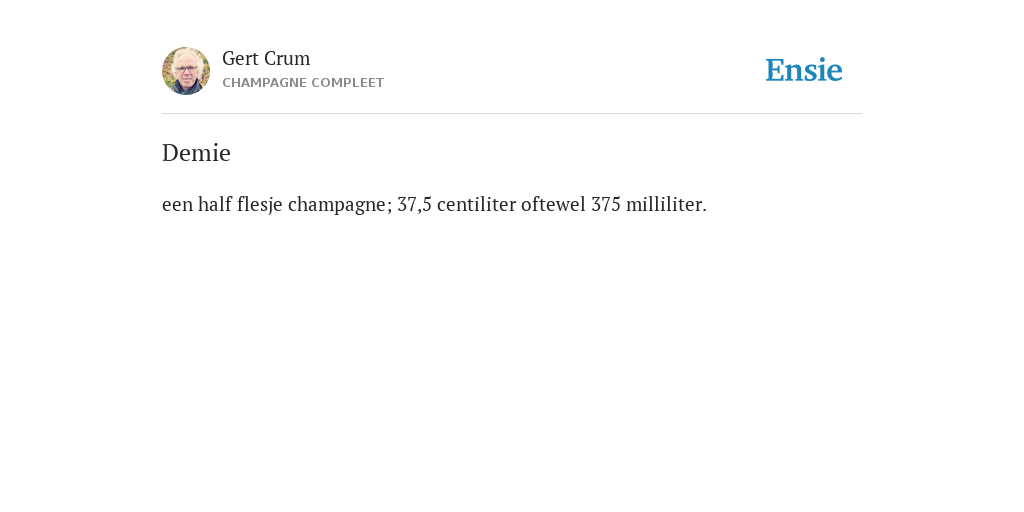Open the Ensie logo link

tap(804, 70)
